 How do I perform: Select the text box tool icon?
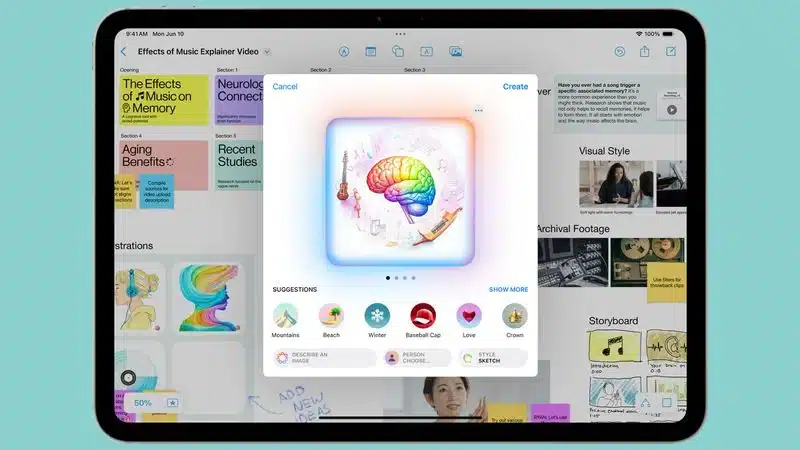[x=426, y=51]
